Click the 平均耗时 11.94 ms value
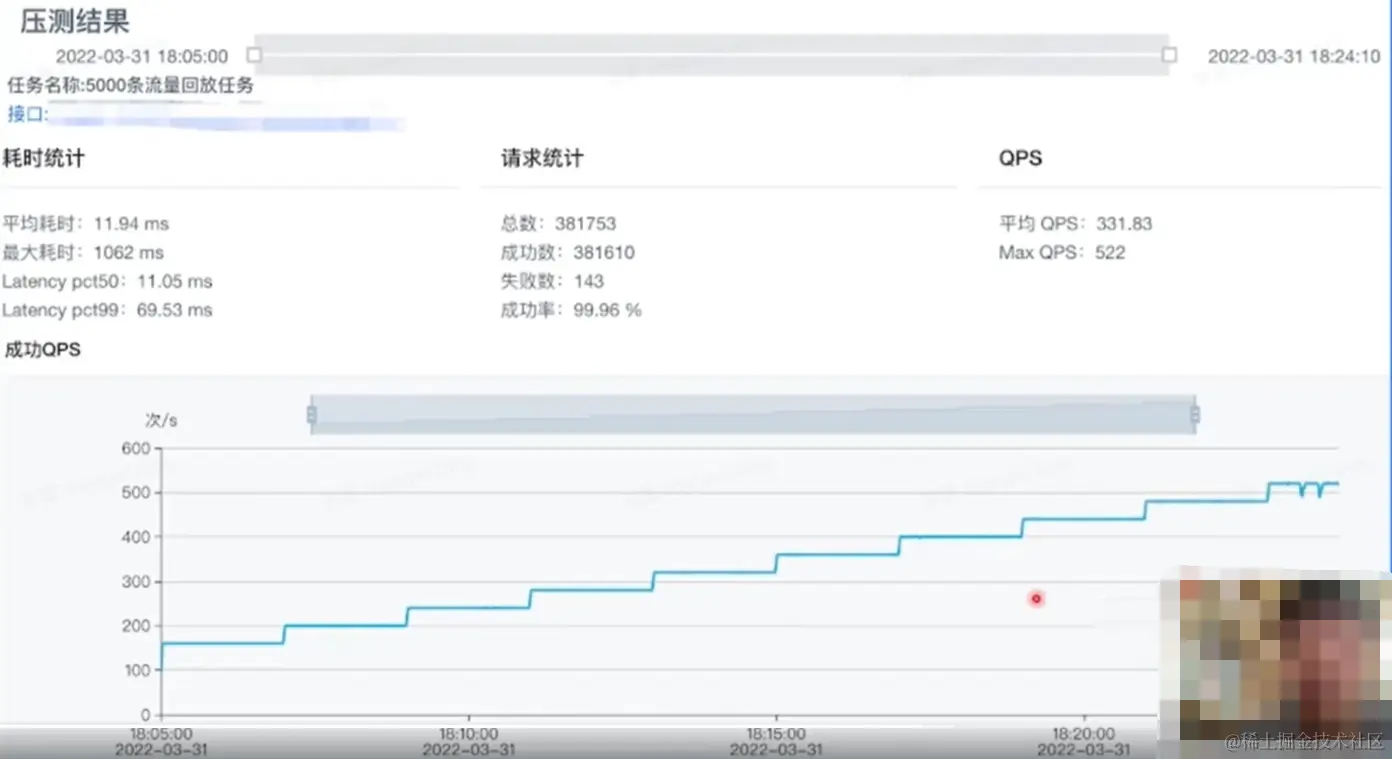The height and width of the screenshot is (759, 1392). [86, 224]
